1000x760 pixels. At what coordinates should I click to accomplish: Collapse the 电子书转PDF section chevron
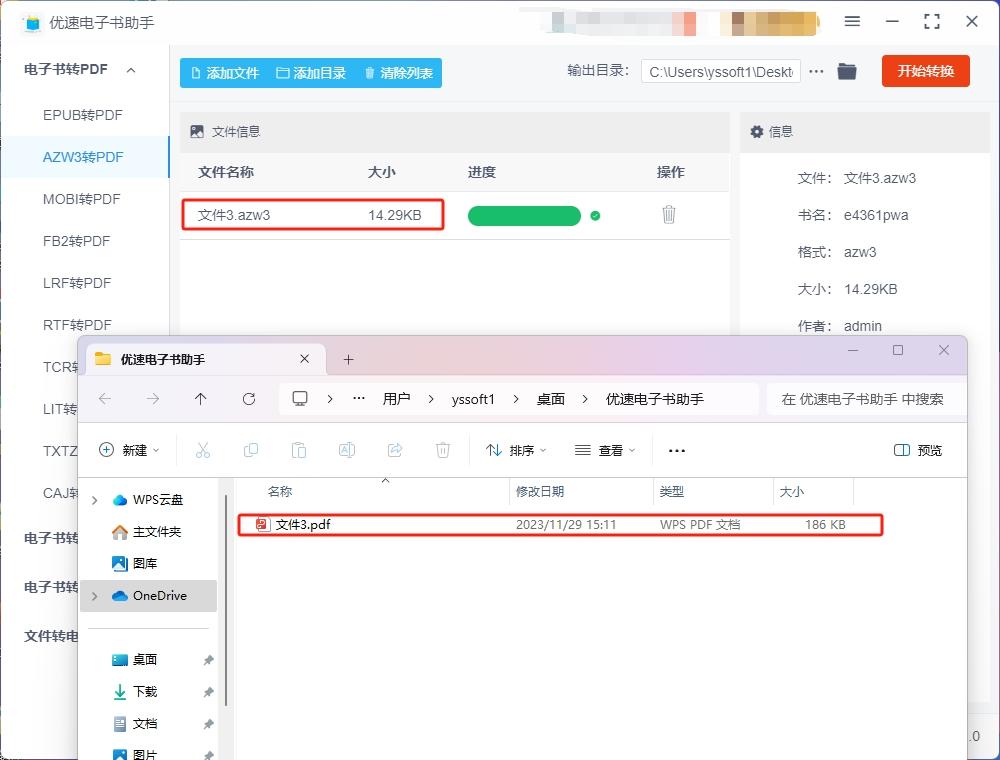coord(129,69)
